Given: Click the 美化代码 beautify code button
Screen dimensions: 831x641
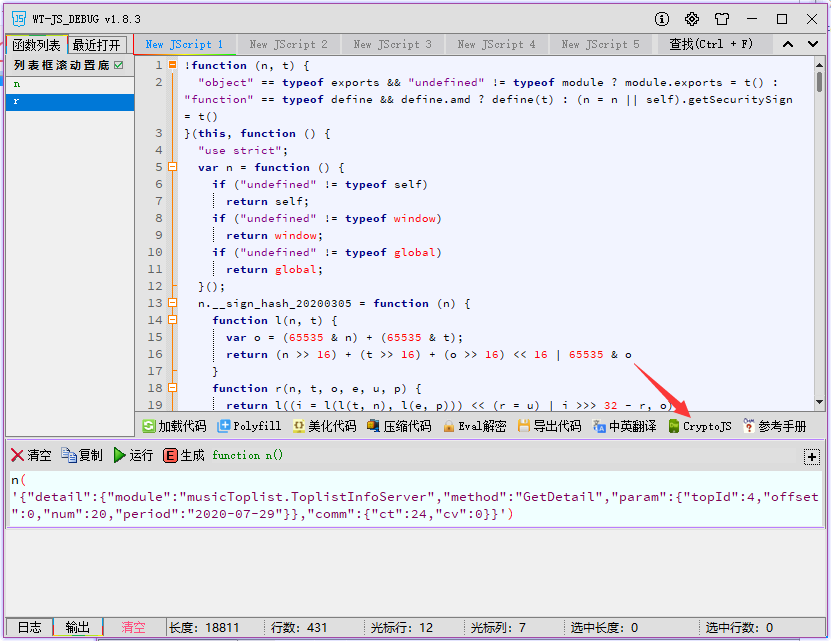Looking at the screenshot, I should coord(324,426).
